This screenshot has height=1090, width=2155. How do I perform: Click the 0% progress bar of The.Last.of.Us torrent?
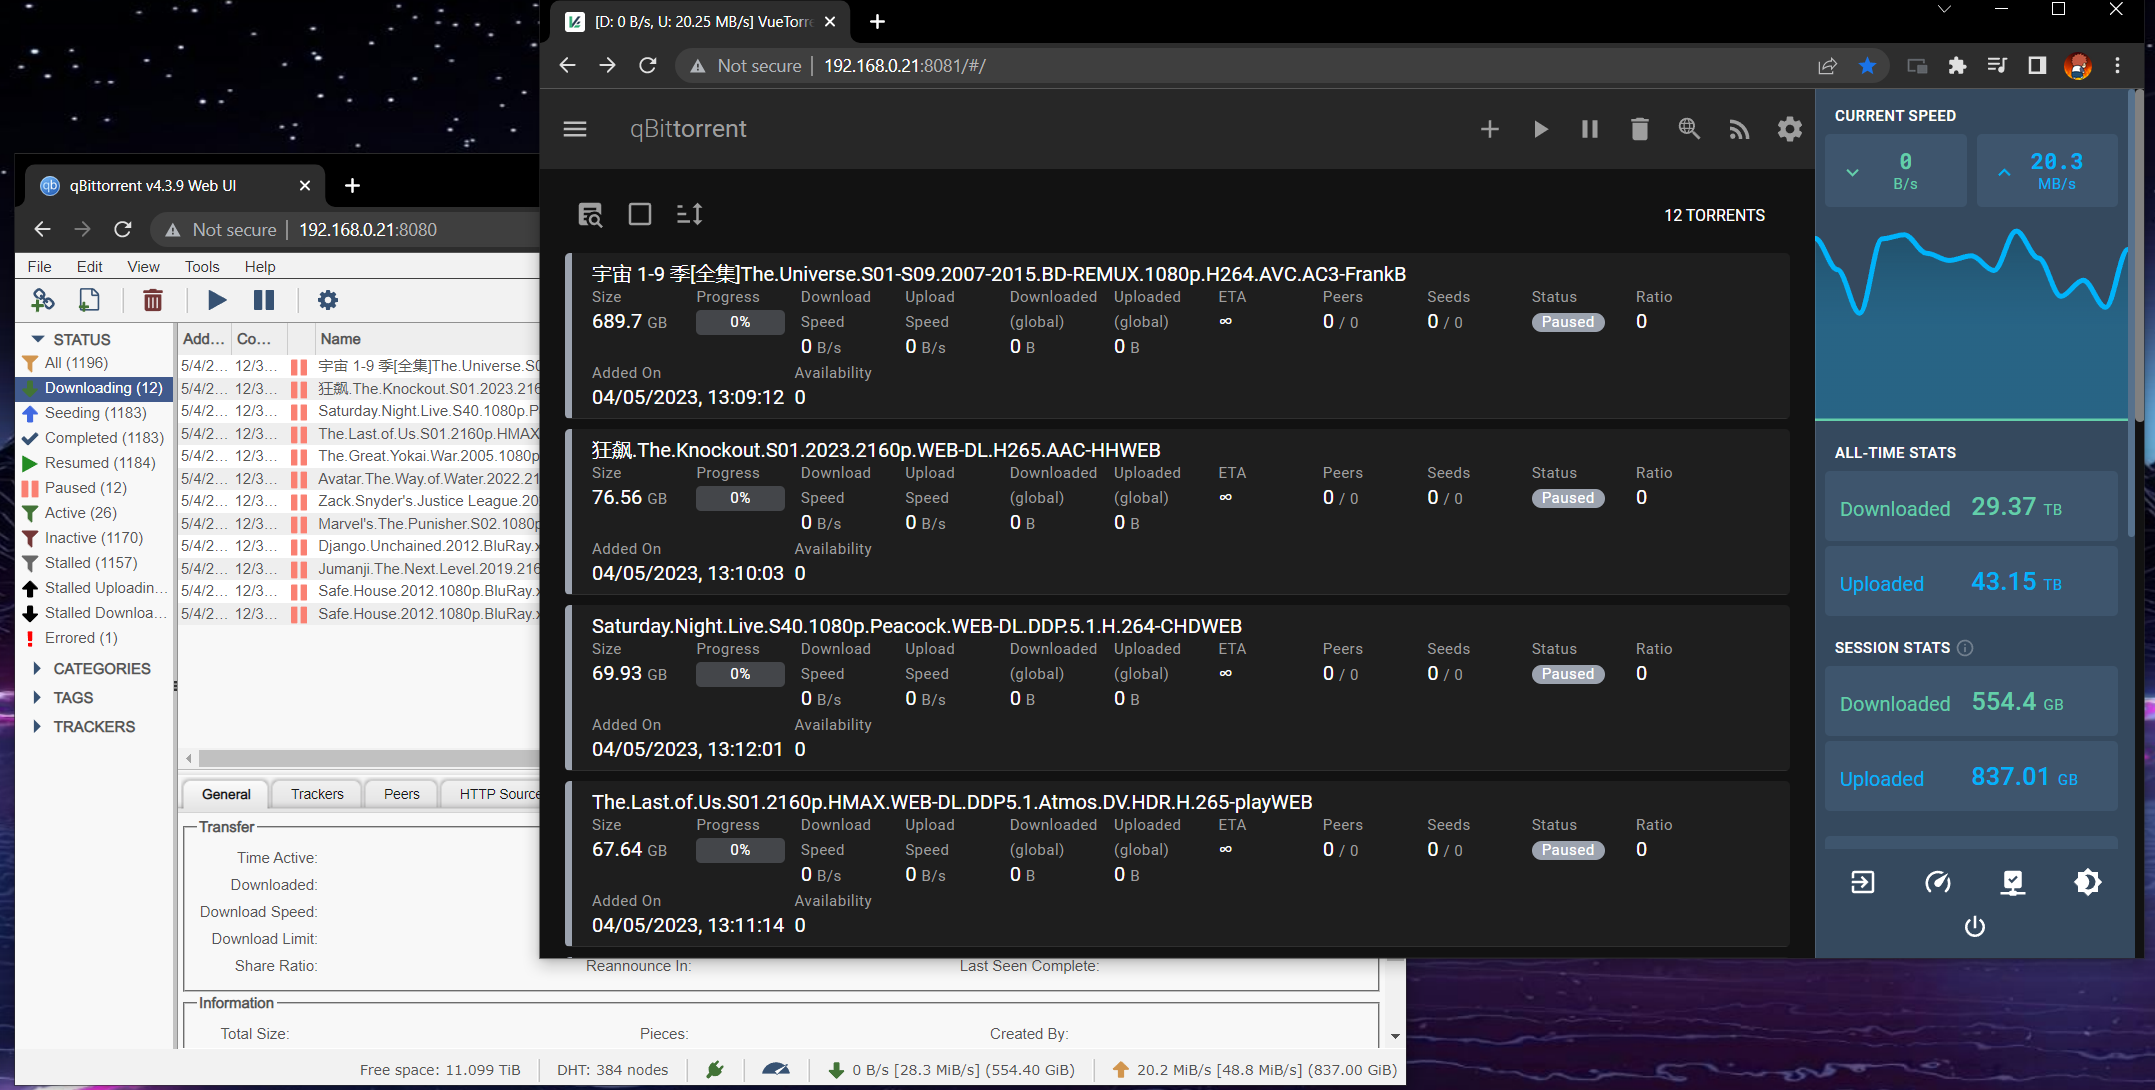740,850
